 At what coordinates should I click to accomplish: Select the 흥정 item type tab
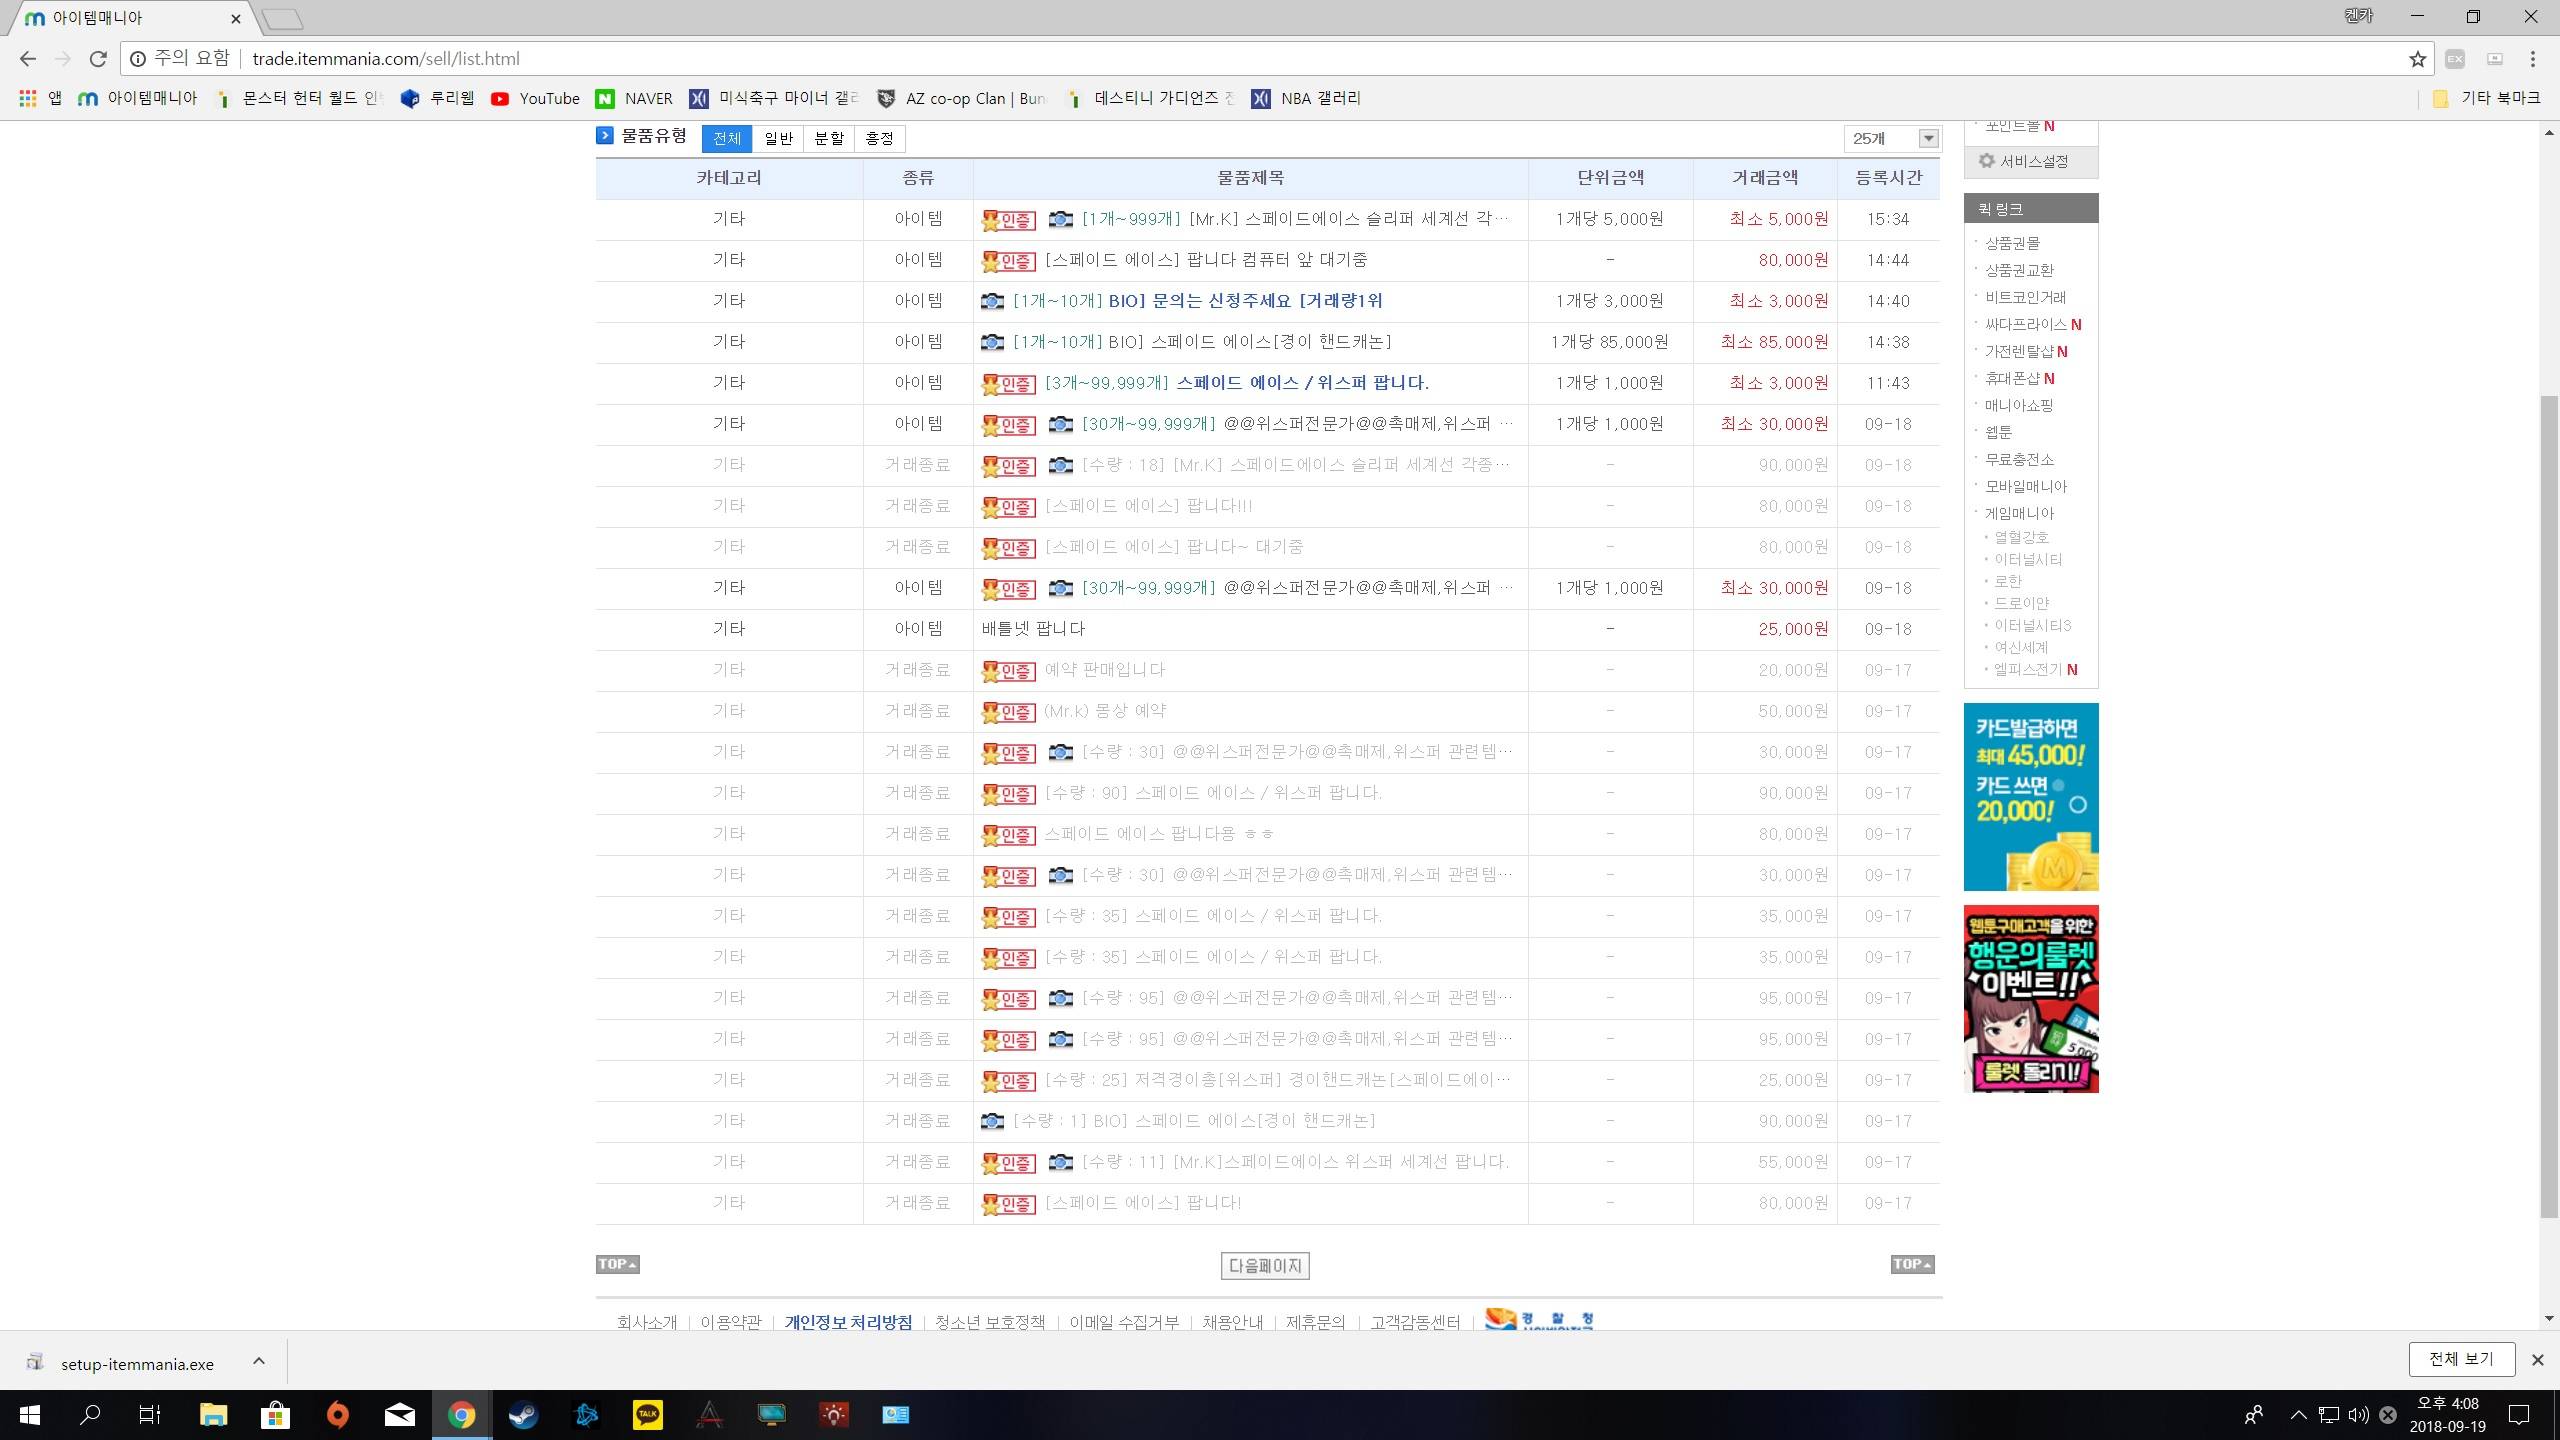click(x=880, y=139)
